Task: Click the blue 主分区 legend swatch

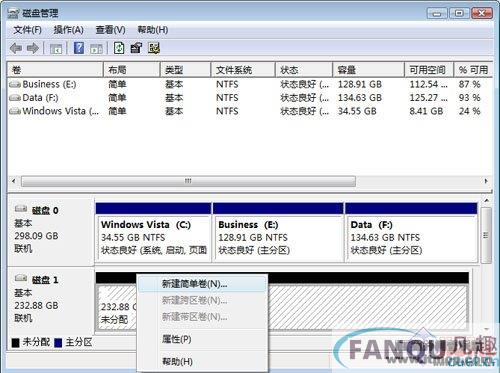Action: [58, 343]
